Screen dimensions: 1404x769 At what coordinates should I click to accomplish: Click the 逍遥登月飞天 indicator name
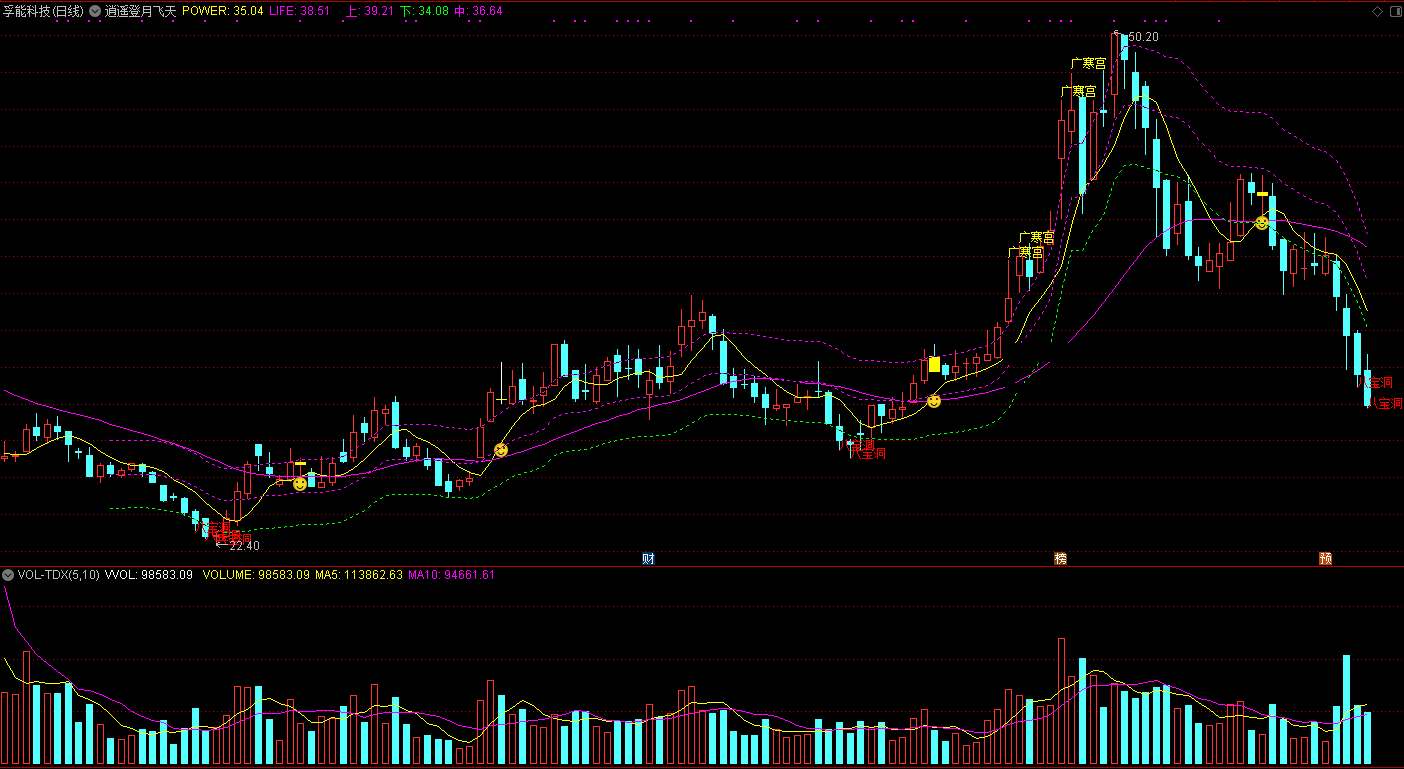[140, 11]
